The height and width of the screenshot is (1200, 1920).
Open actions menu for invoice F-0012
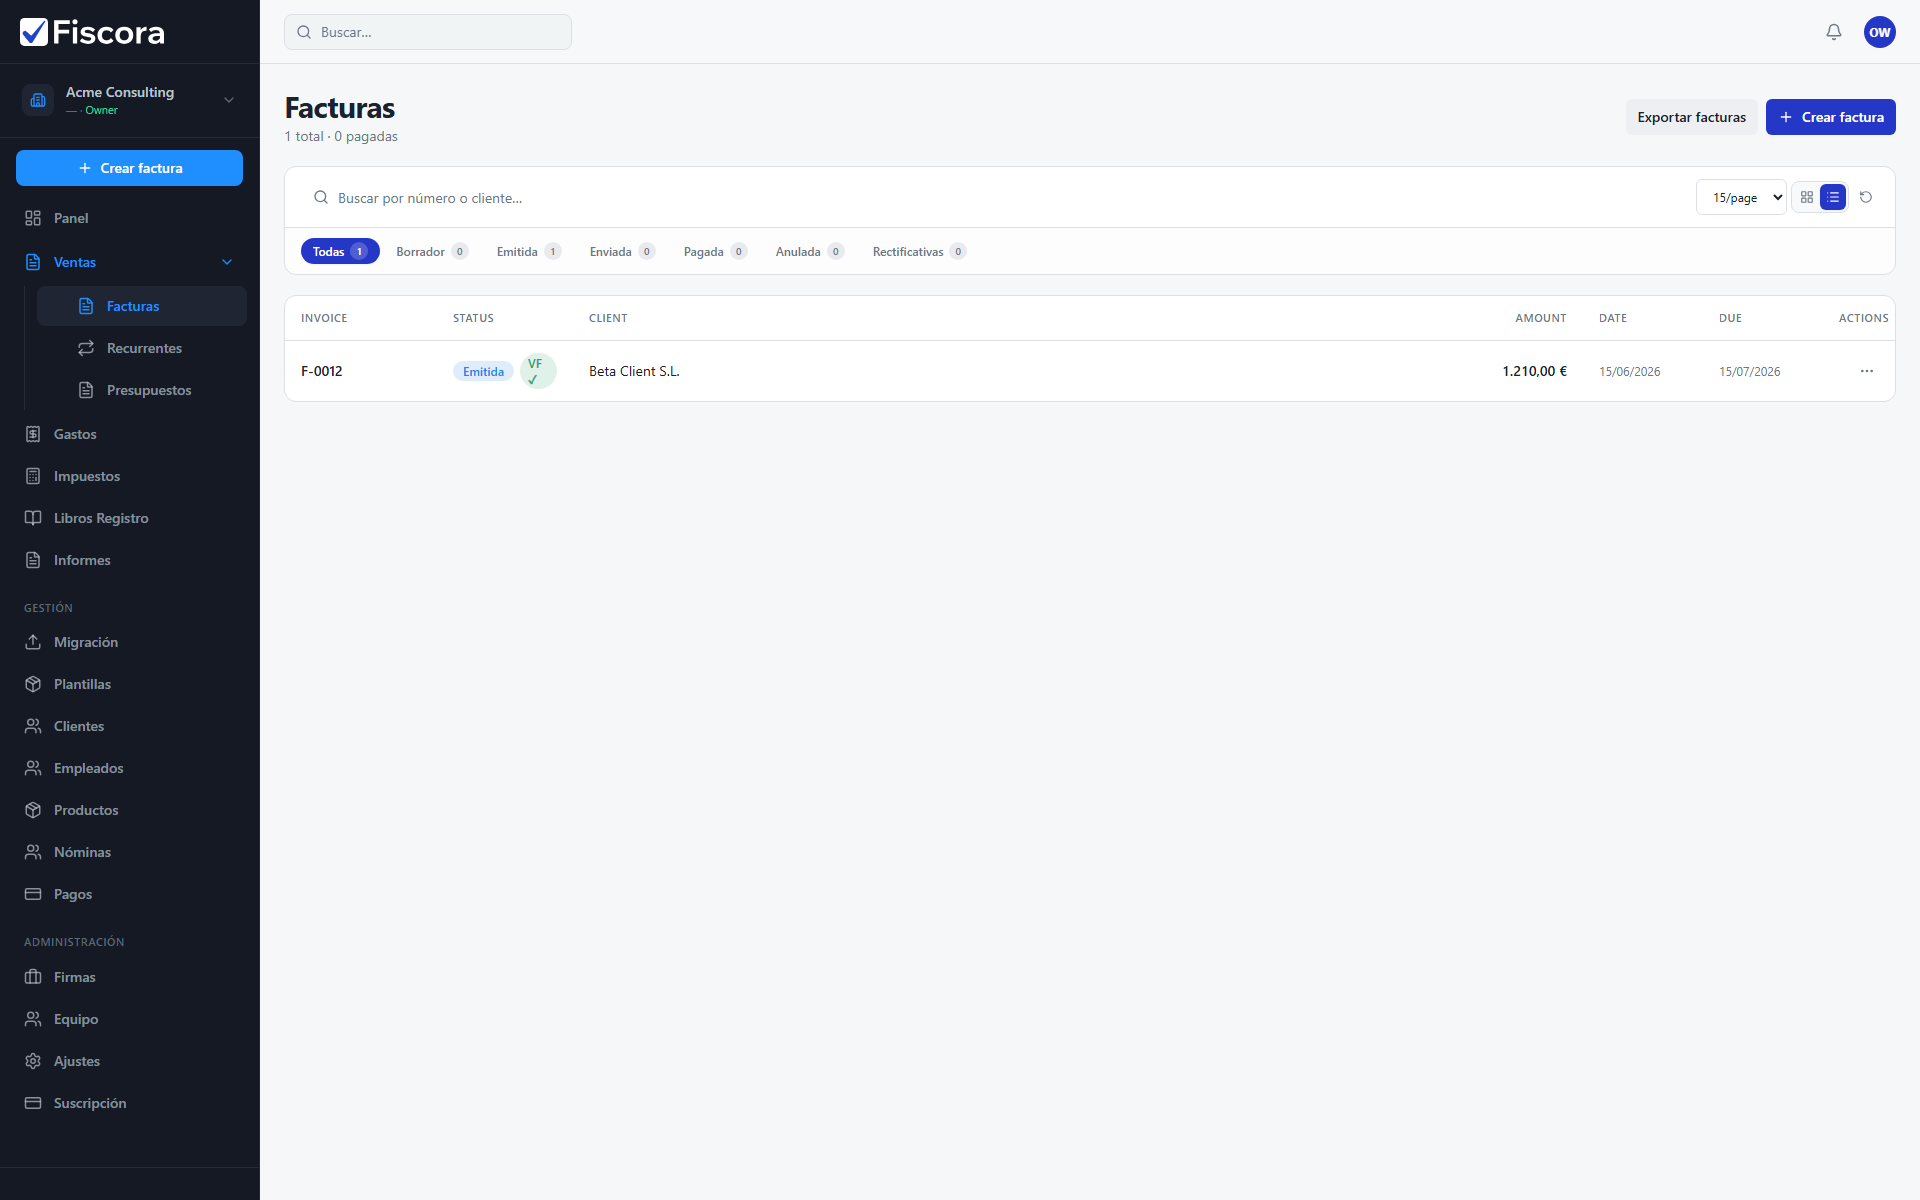(x=1866, y=371)
